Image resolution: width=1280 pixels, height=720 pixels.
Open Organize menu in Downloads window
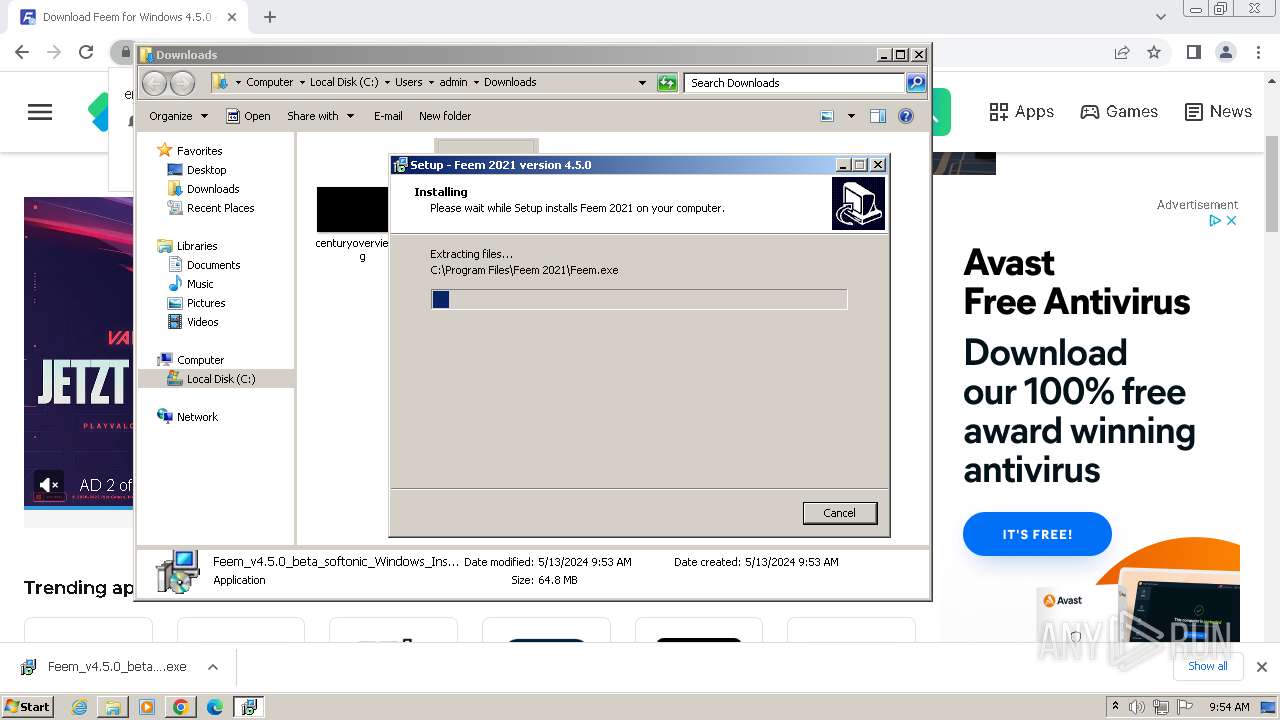pyautogui.click(x=178, y=116)
